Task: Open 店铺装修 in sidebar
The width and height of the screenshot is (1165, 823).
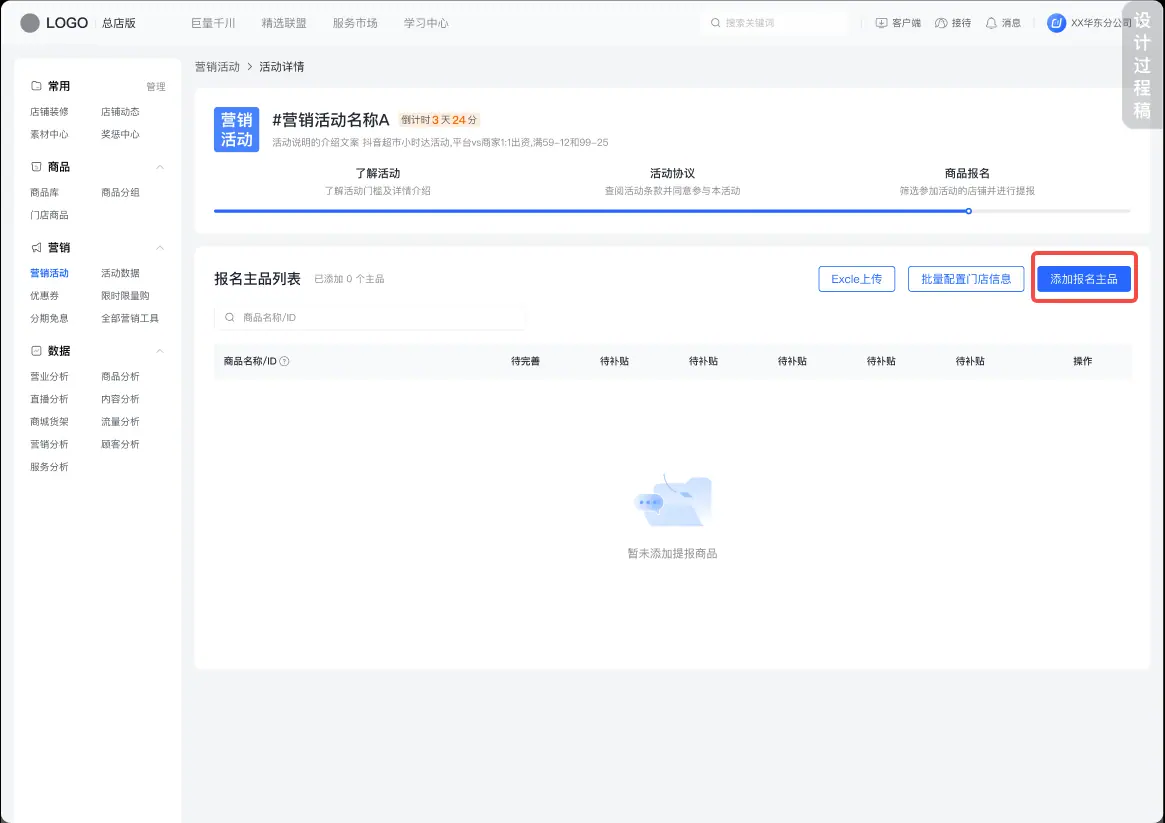Action: (x=49, y=111)
